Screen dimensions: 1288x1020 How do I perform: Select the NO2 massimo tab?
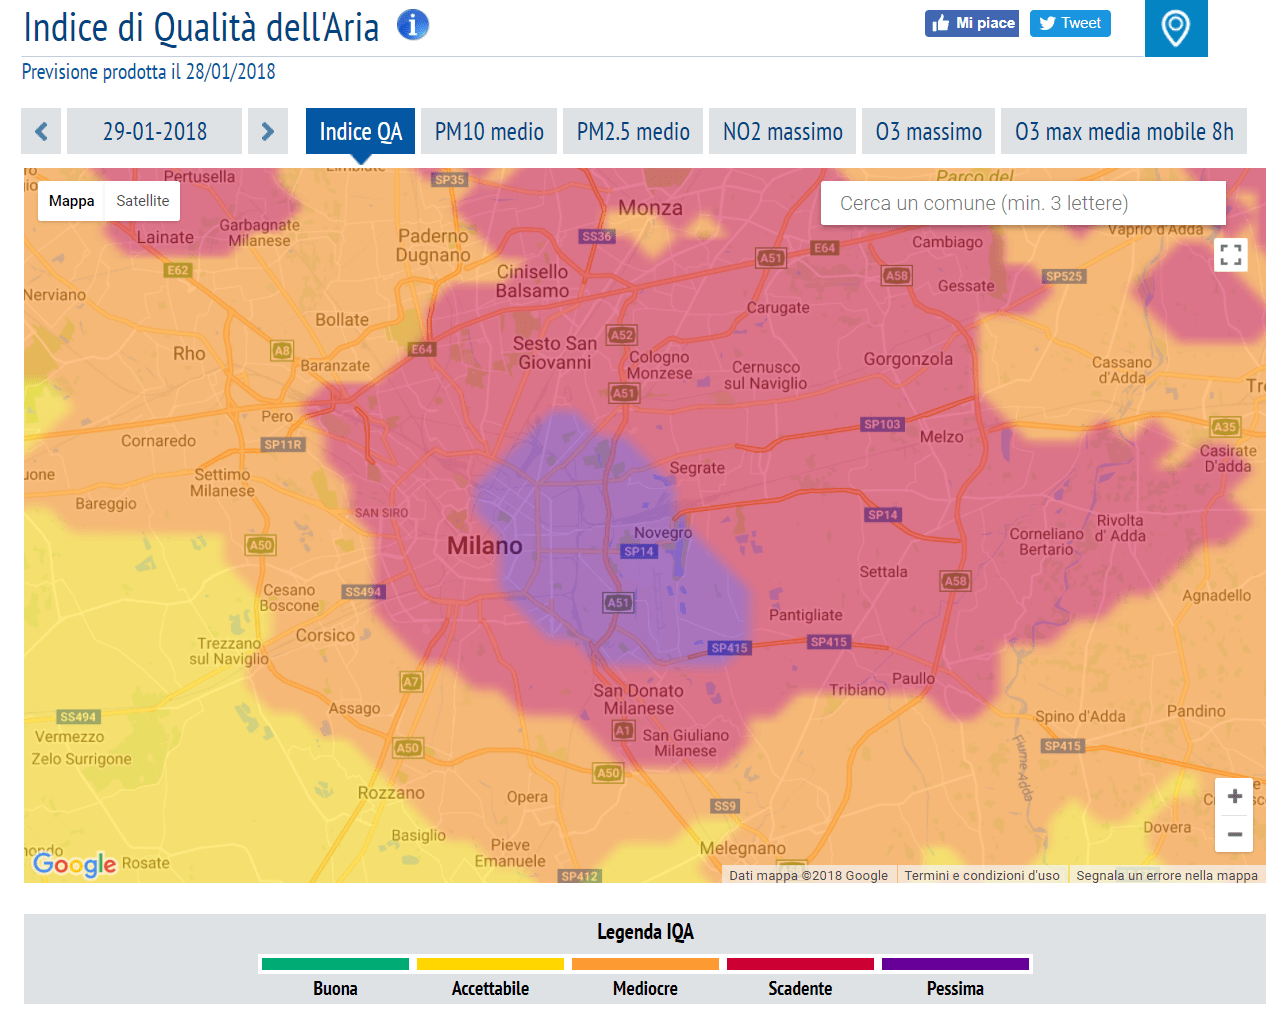pyautogui.click(x=782, y=131)
